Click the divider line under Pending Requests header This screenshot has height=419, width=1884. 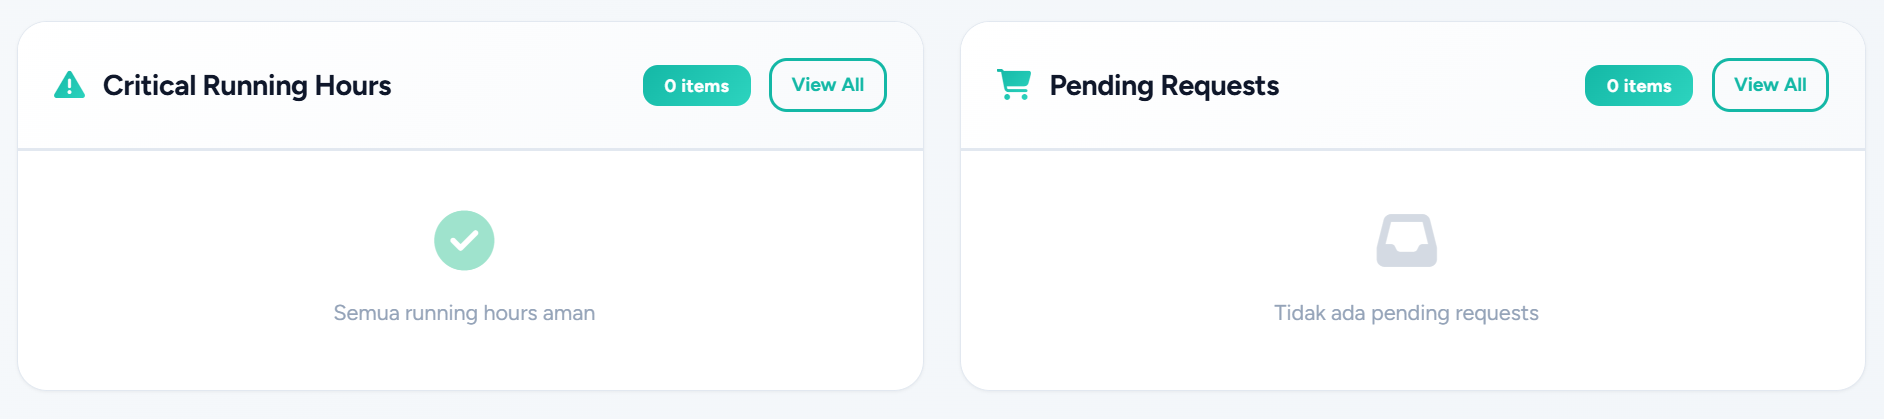click(1412, 150)
